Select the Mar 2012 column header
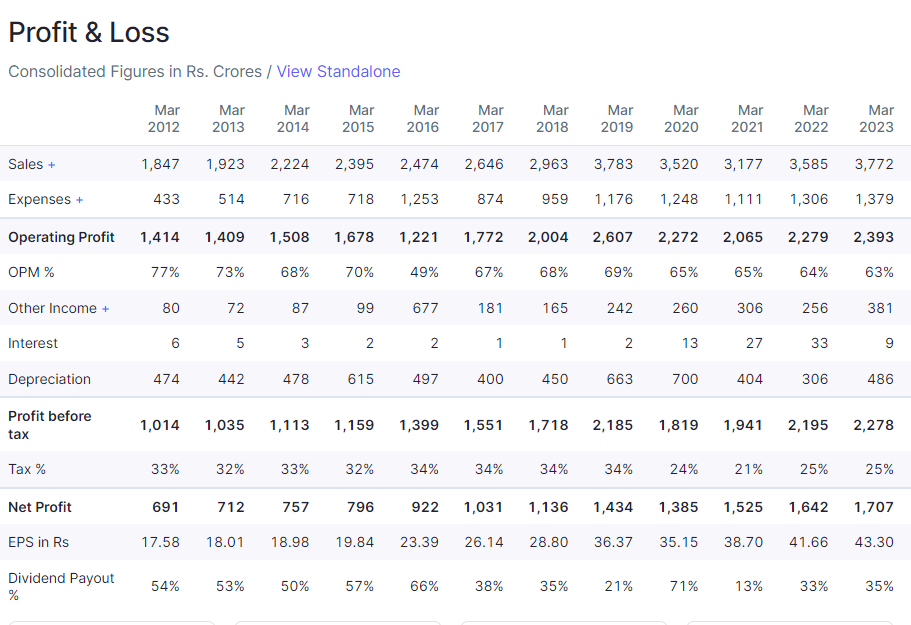 click(x=164, y=118)
